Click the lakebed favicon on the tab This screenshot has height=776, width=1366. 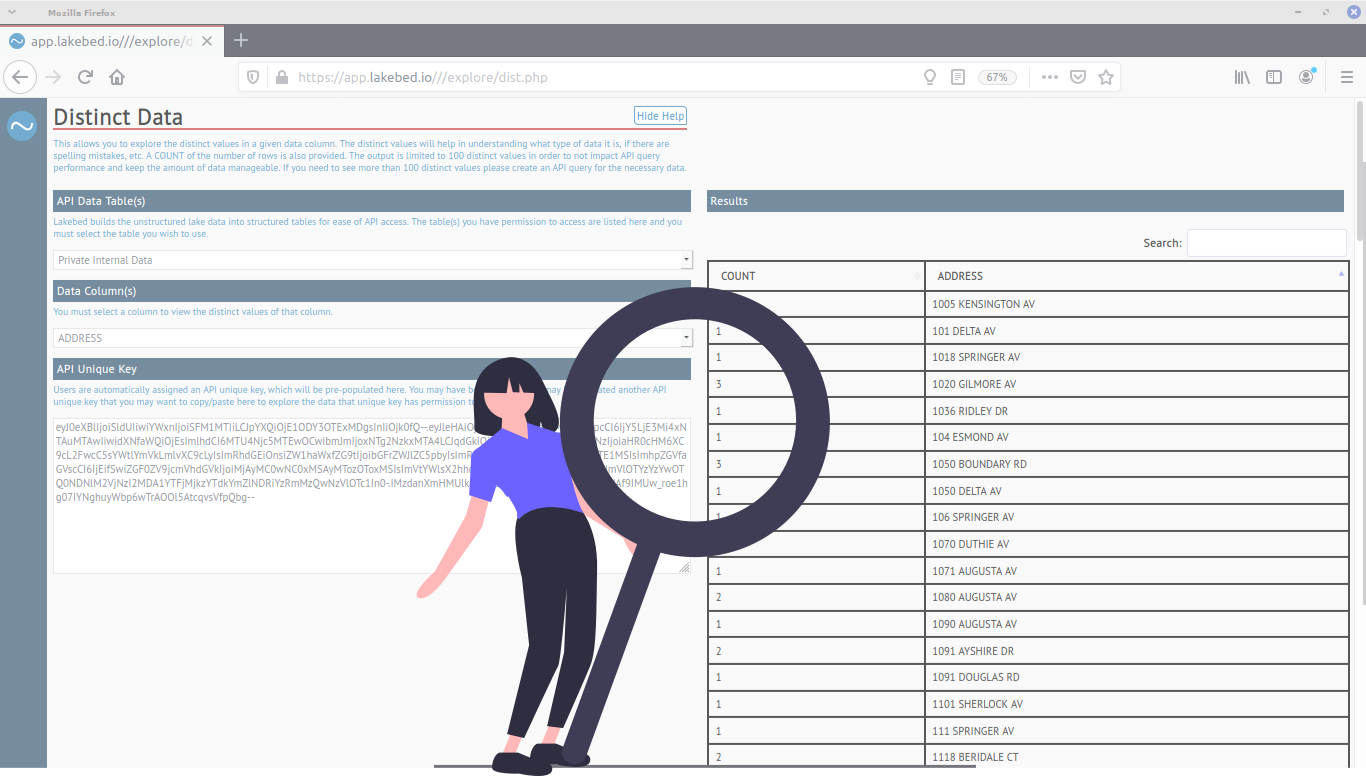pos(16,41)
